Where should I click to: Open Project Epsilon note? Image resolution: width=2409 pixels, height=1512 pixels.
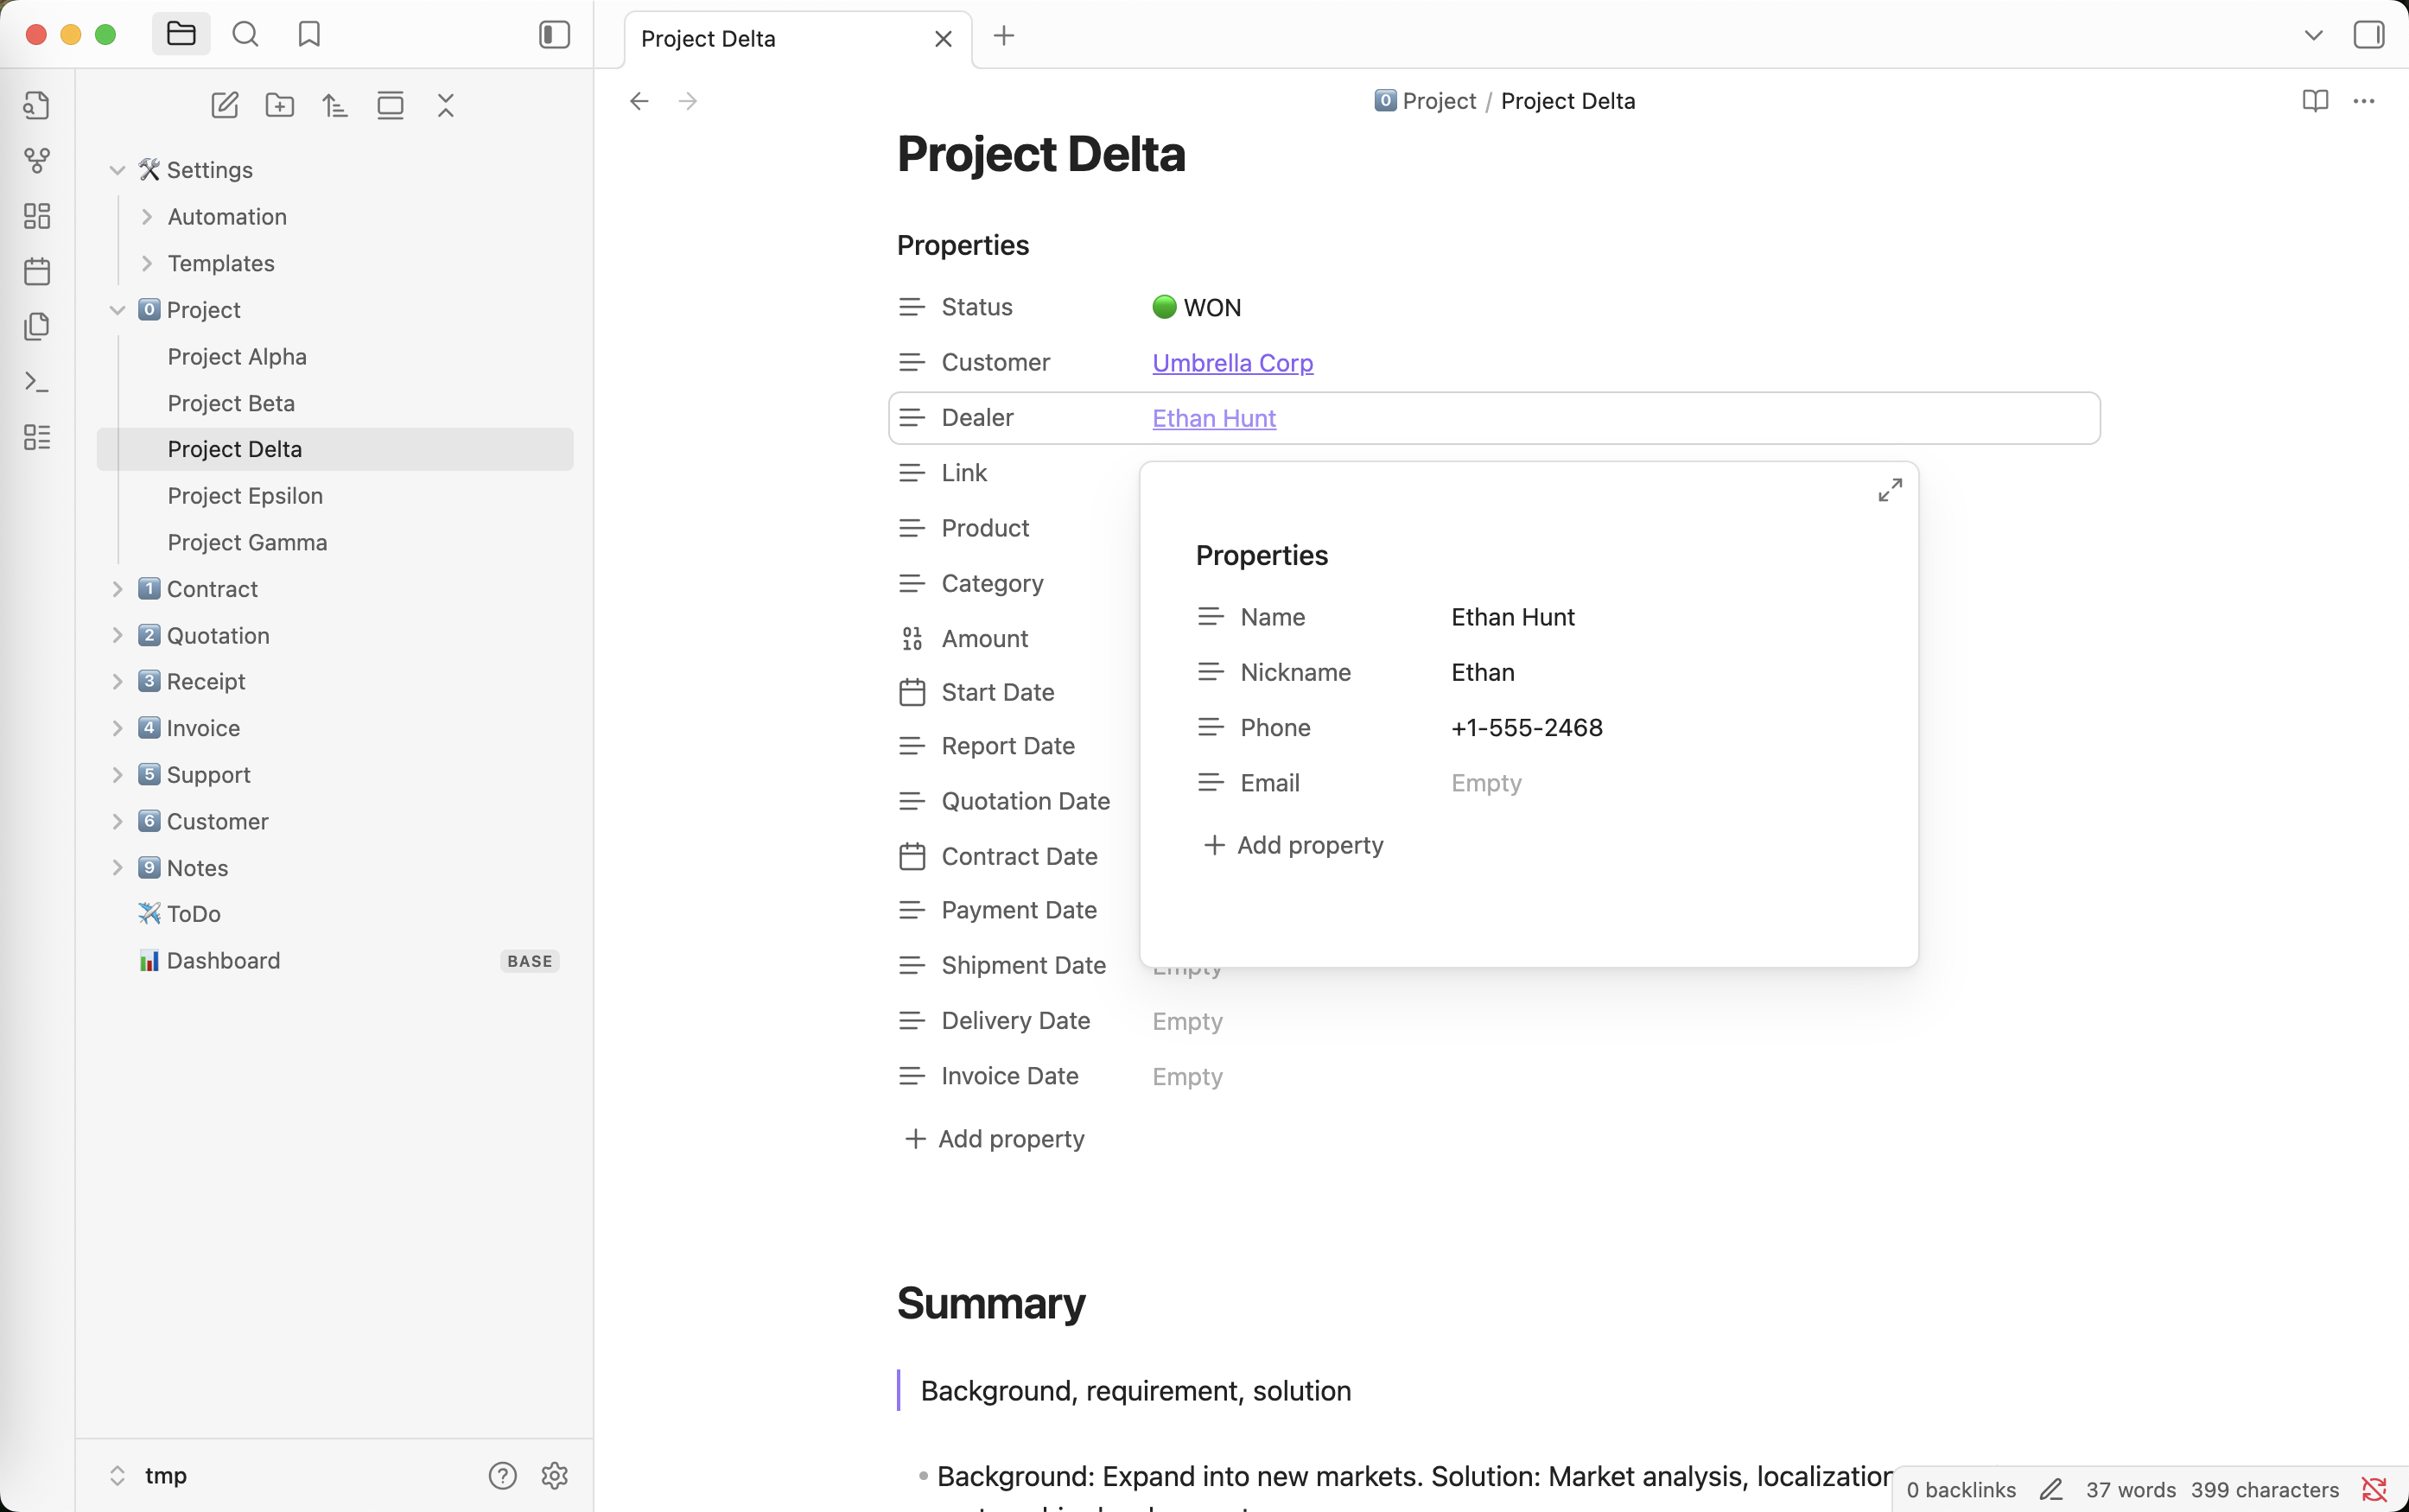click(x=245, y=496)
